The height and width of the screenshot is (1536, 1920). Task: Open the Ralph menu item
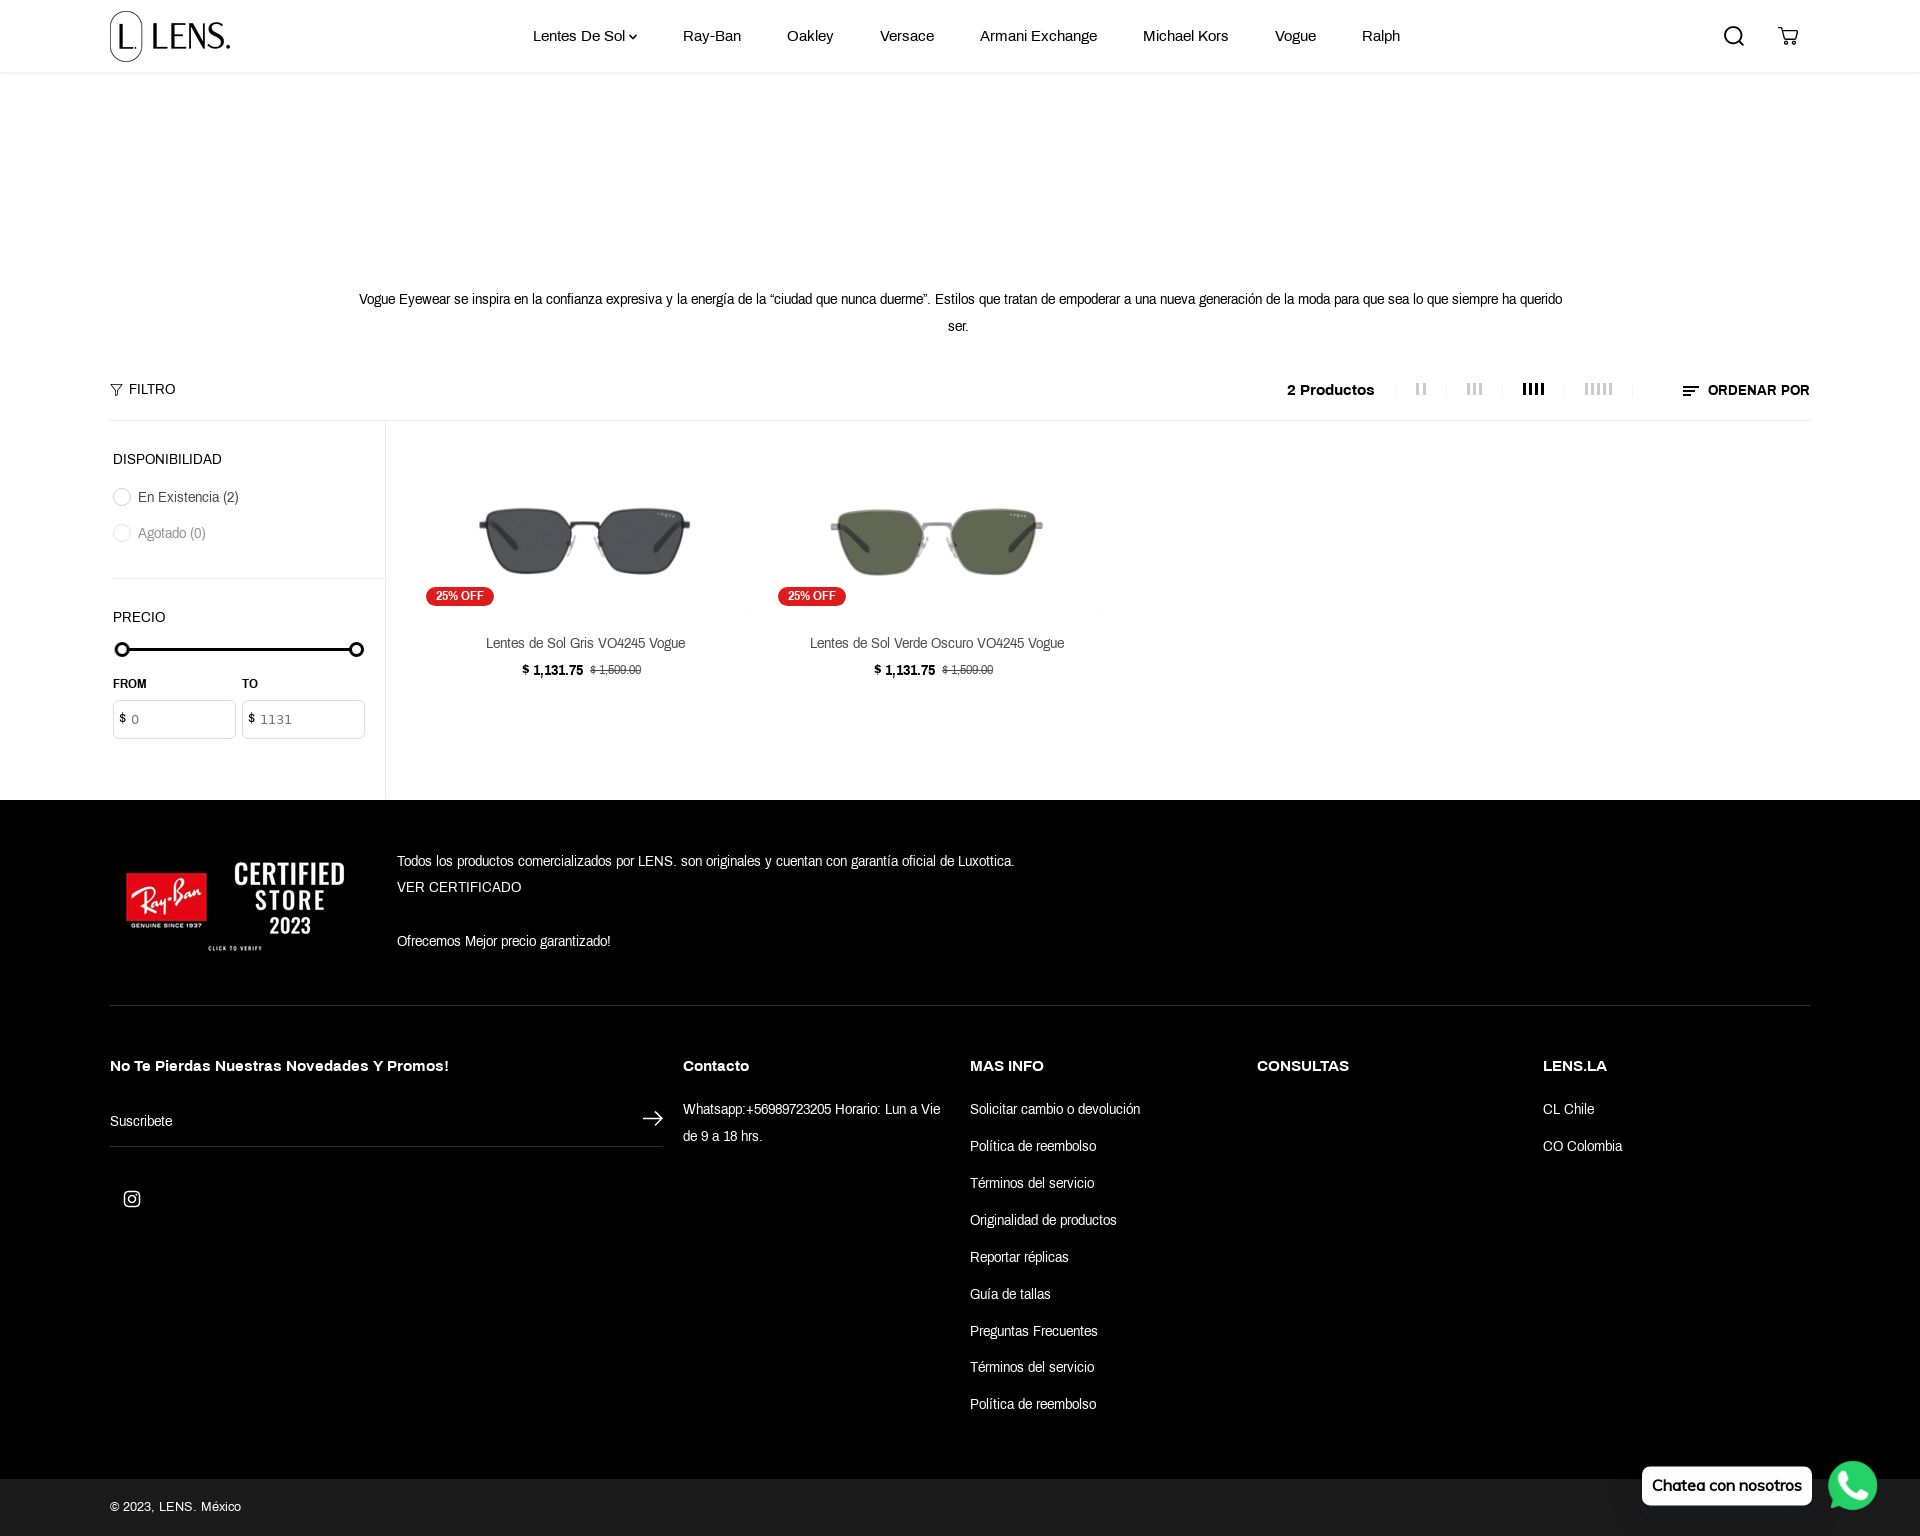pos(1381,36)
